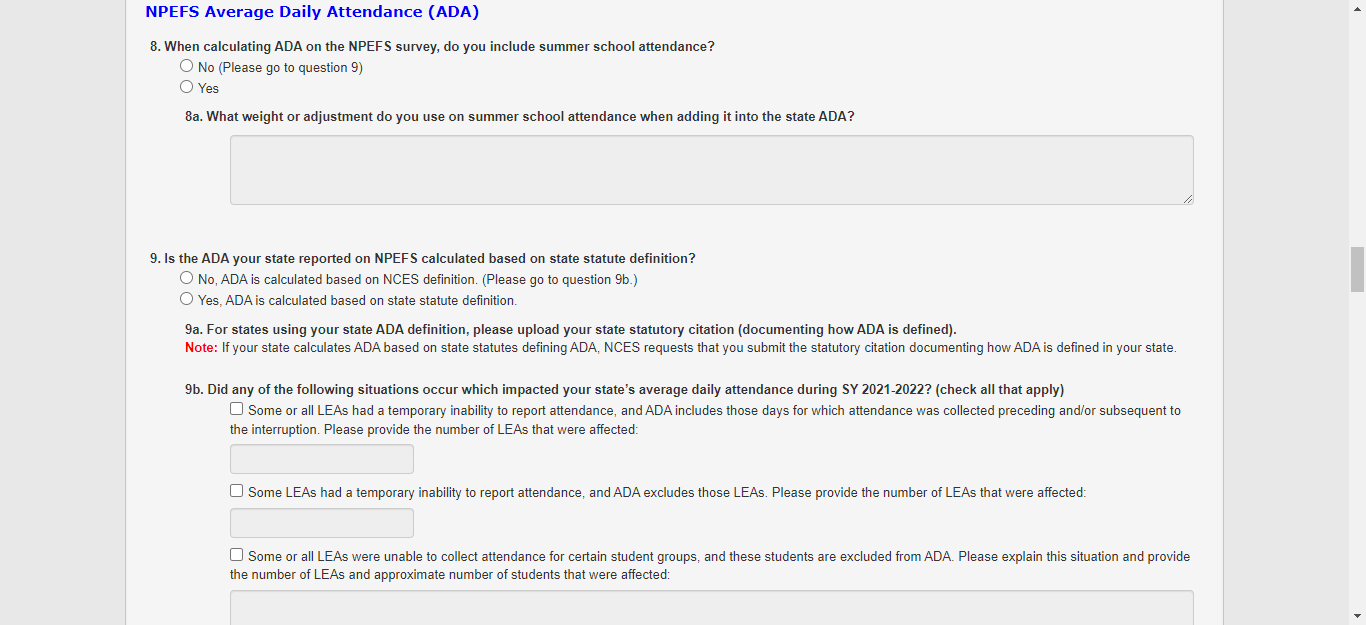The image size is (1366, 625).
Task: Choose "No, ADA is calculated based on NCES definition"
Action: 187,278
